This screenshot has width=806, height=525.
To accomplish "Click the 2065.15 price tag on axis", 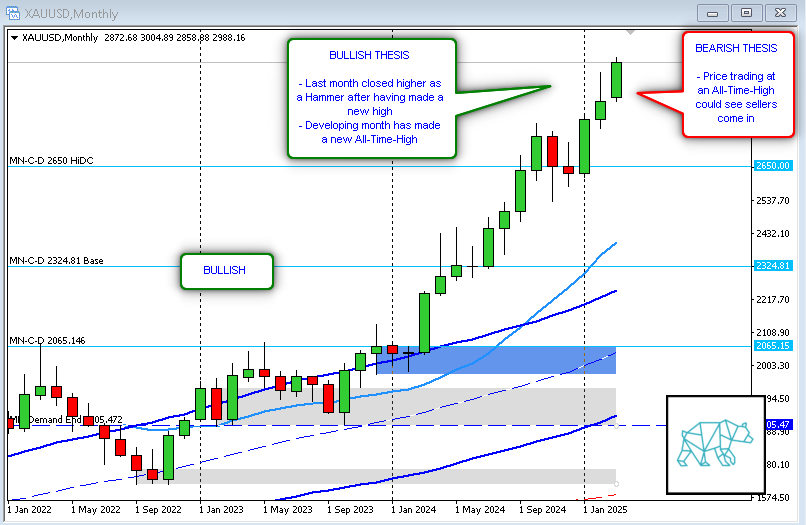I will (772, 346).
